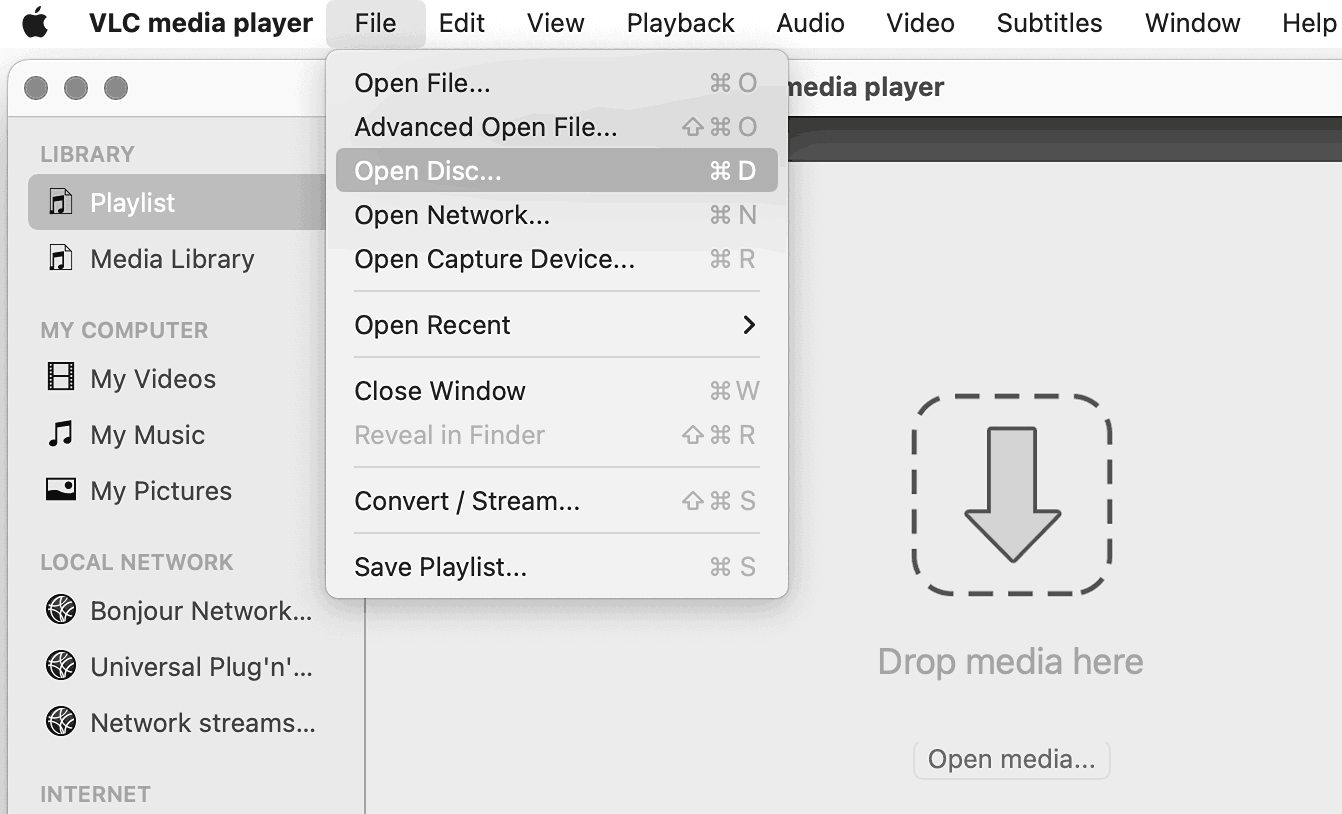Open the Subtitles menu
The image size is (1342, 814).
pyautogui.click(x=1049, y=23)
